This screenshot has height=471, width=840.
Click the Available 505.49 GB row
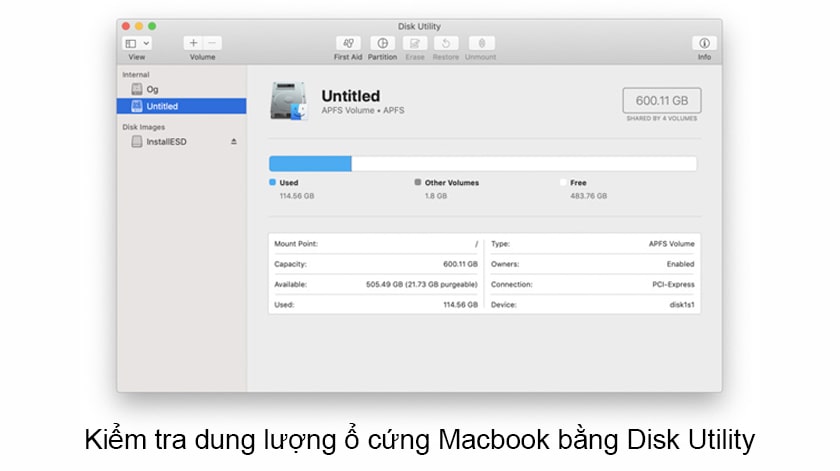click(376, 285)
